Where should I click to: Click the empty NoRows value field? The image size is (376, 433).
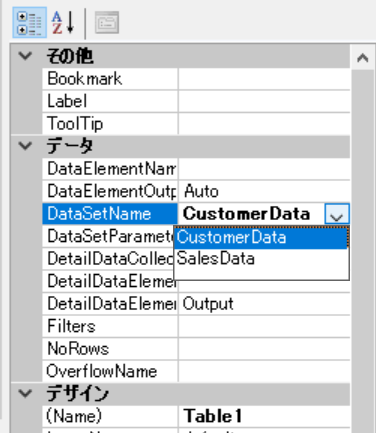[x=264, y=349]
